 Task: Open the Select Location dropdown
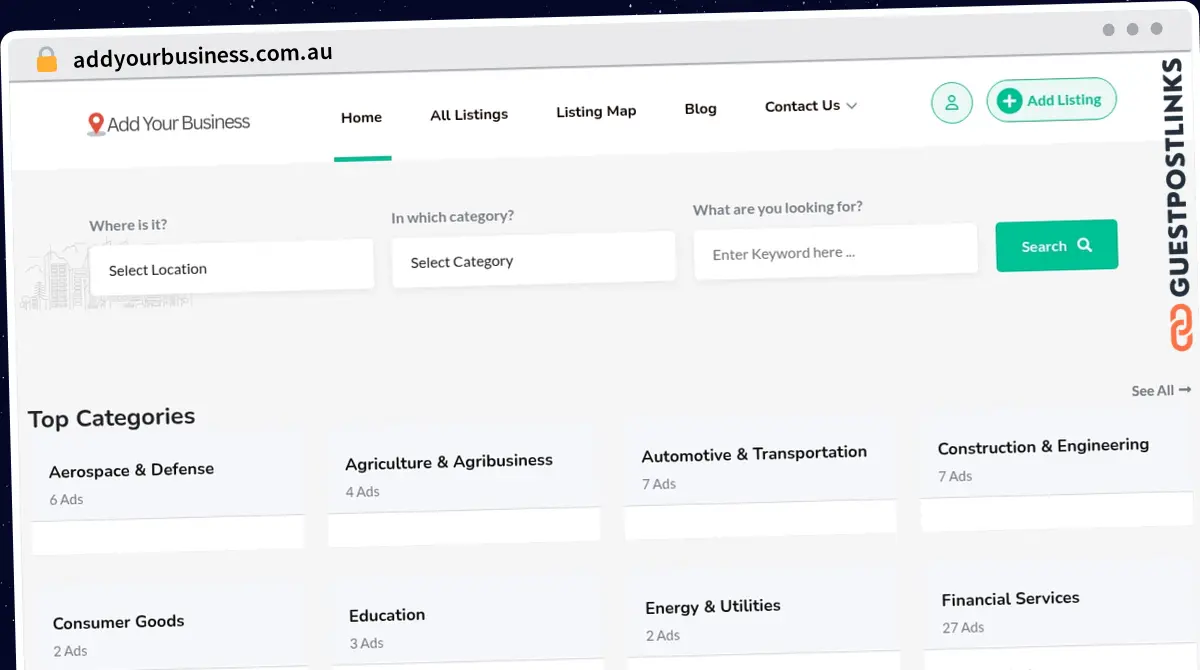[232, 268]
